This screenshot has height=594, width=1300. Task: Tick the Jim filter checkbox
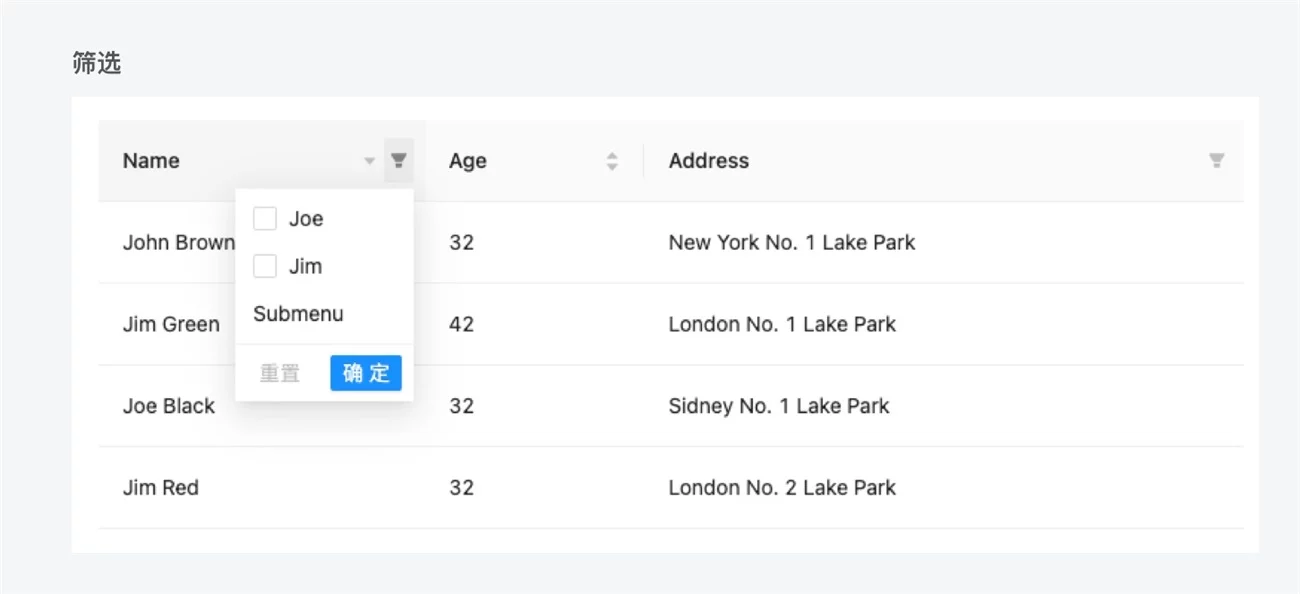(265, 267)
